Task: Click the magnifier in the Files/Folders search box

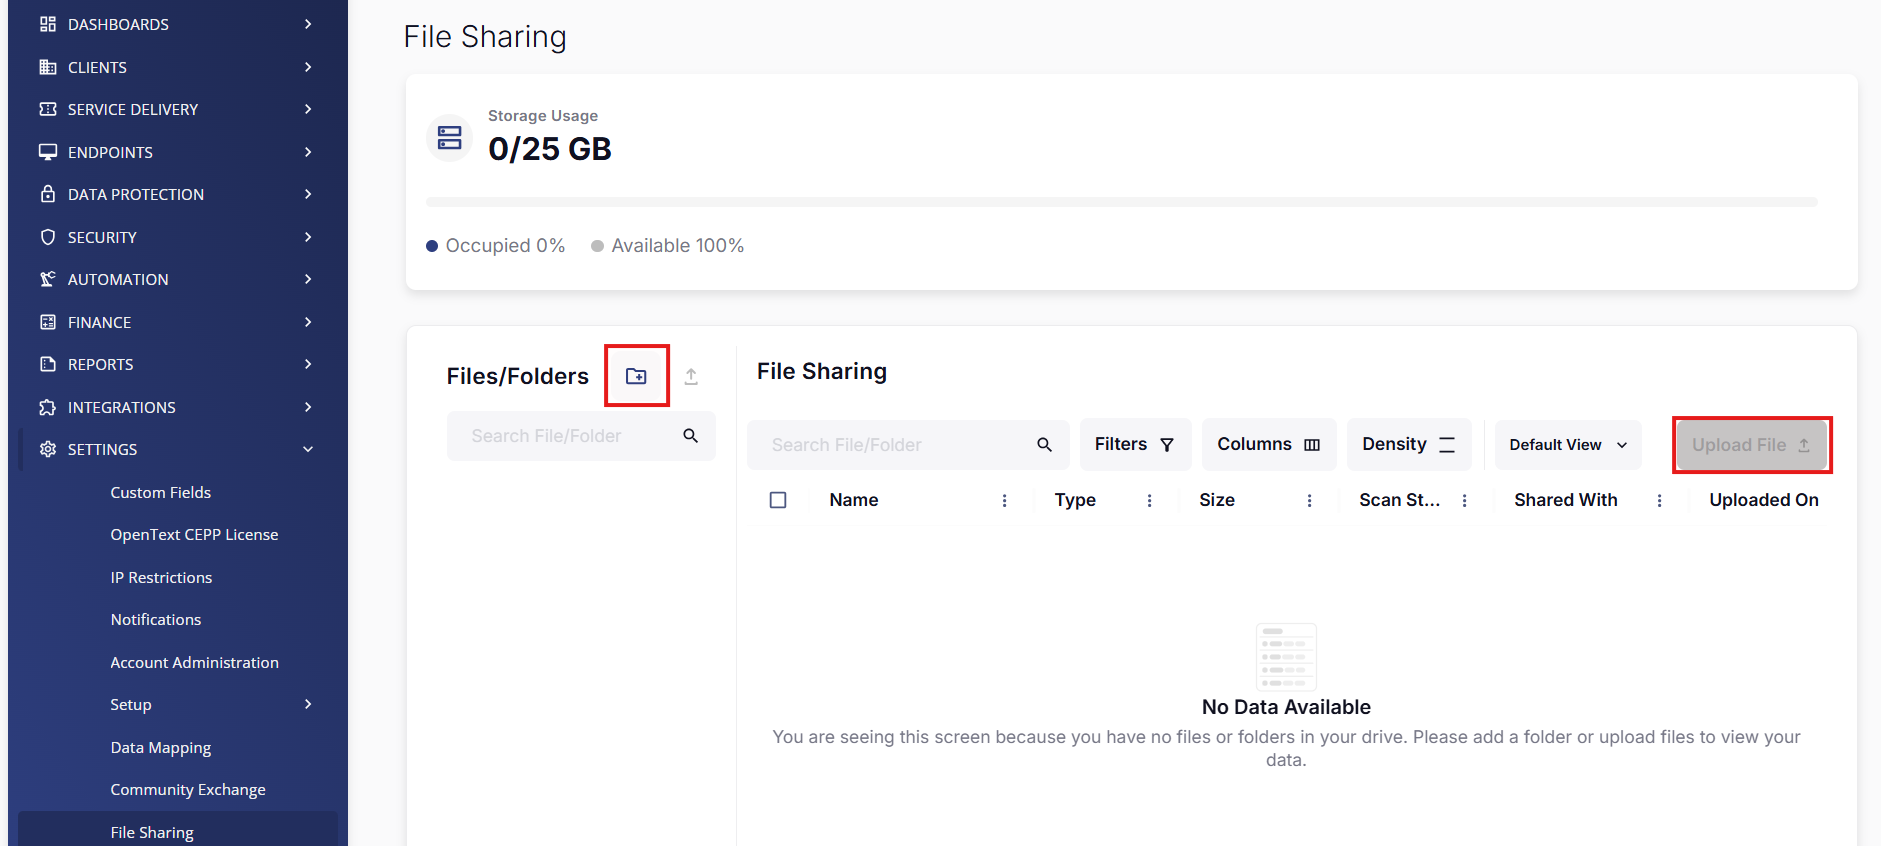Action: pos(691,436)
